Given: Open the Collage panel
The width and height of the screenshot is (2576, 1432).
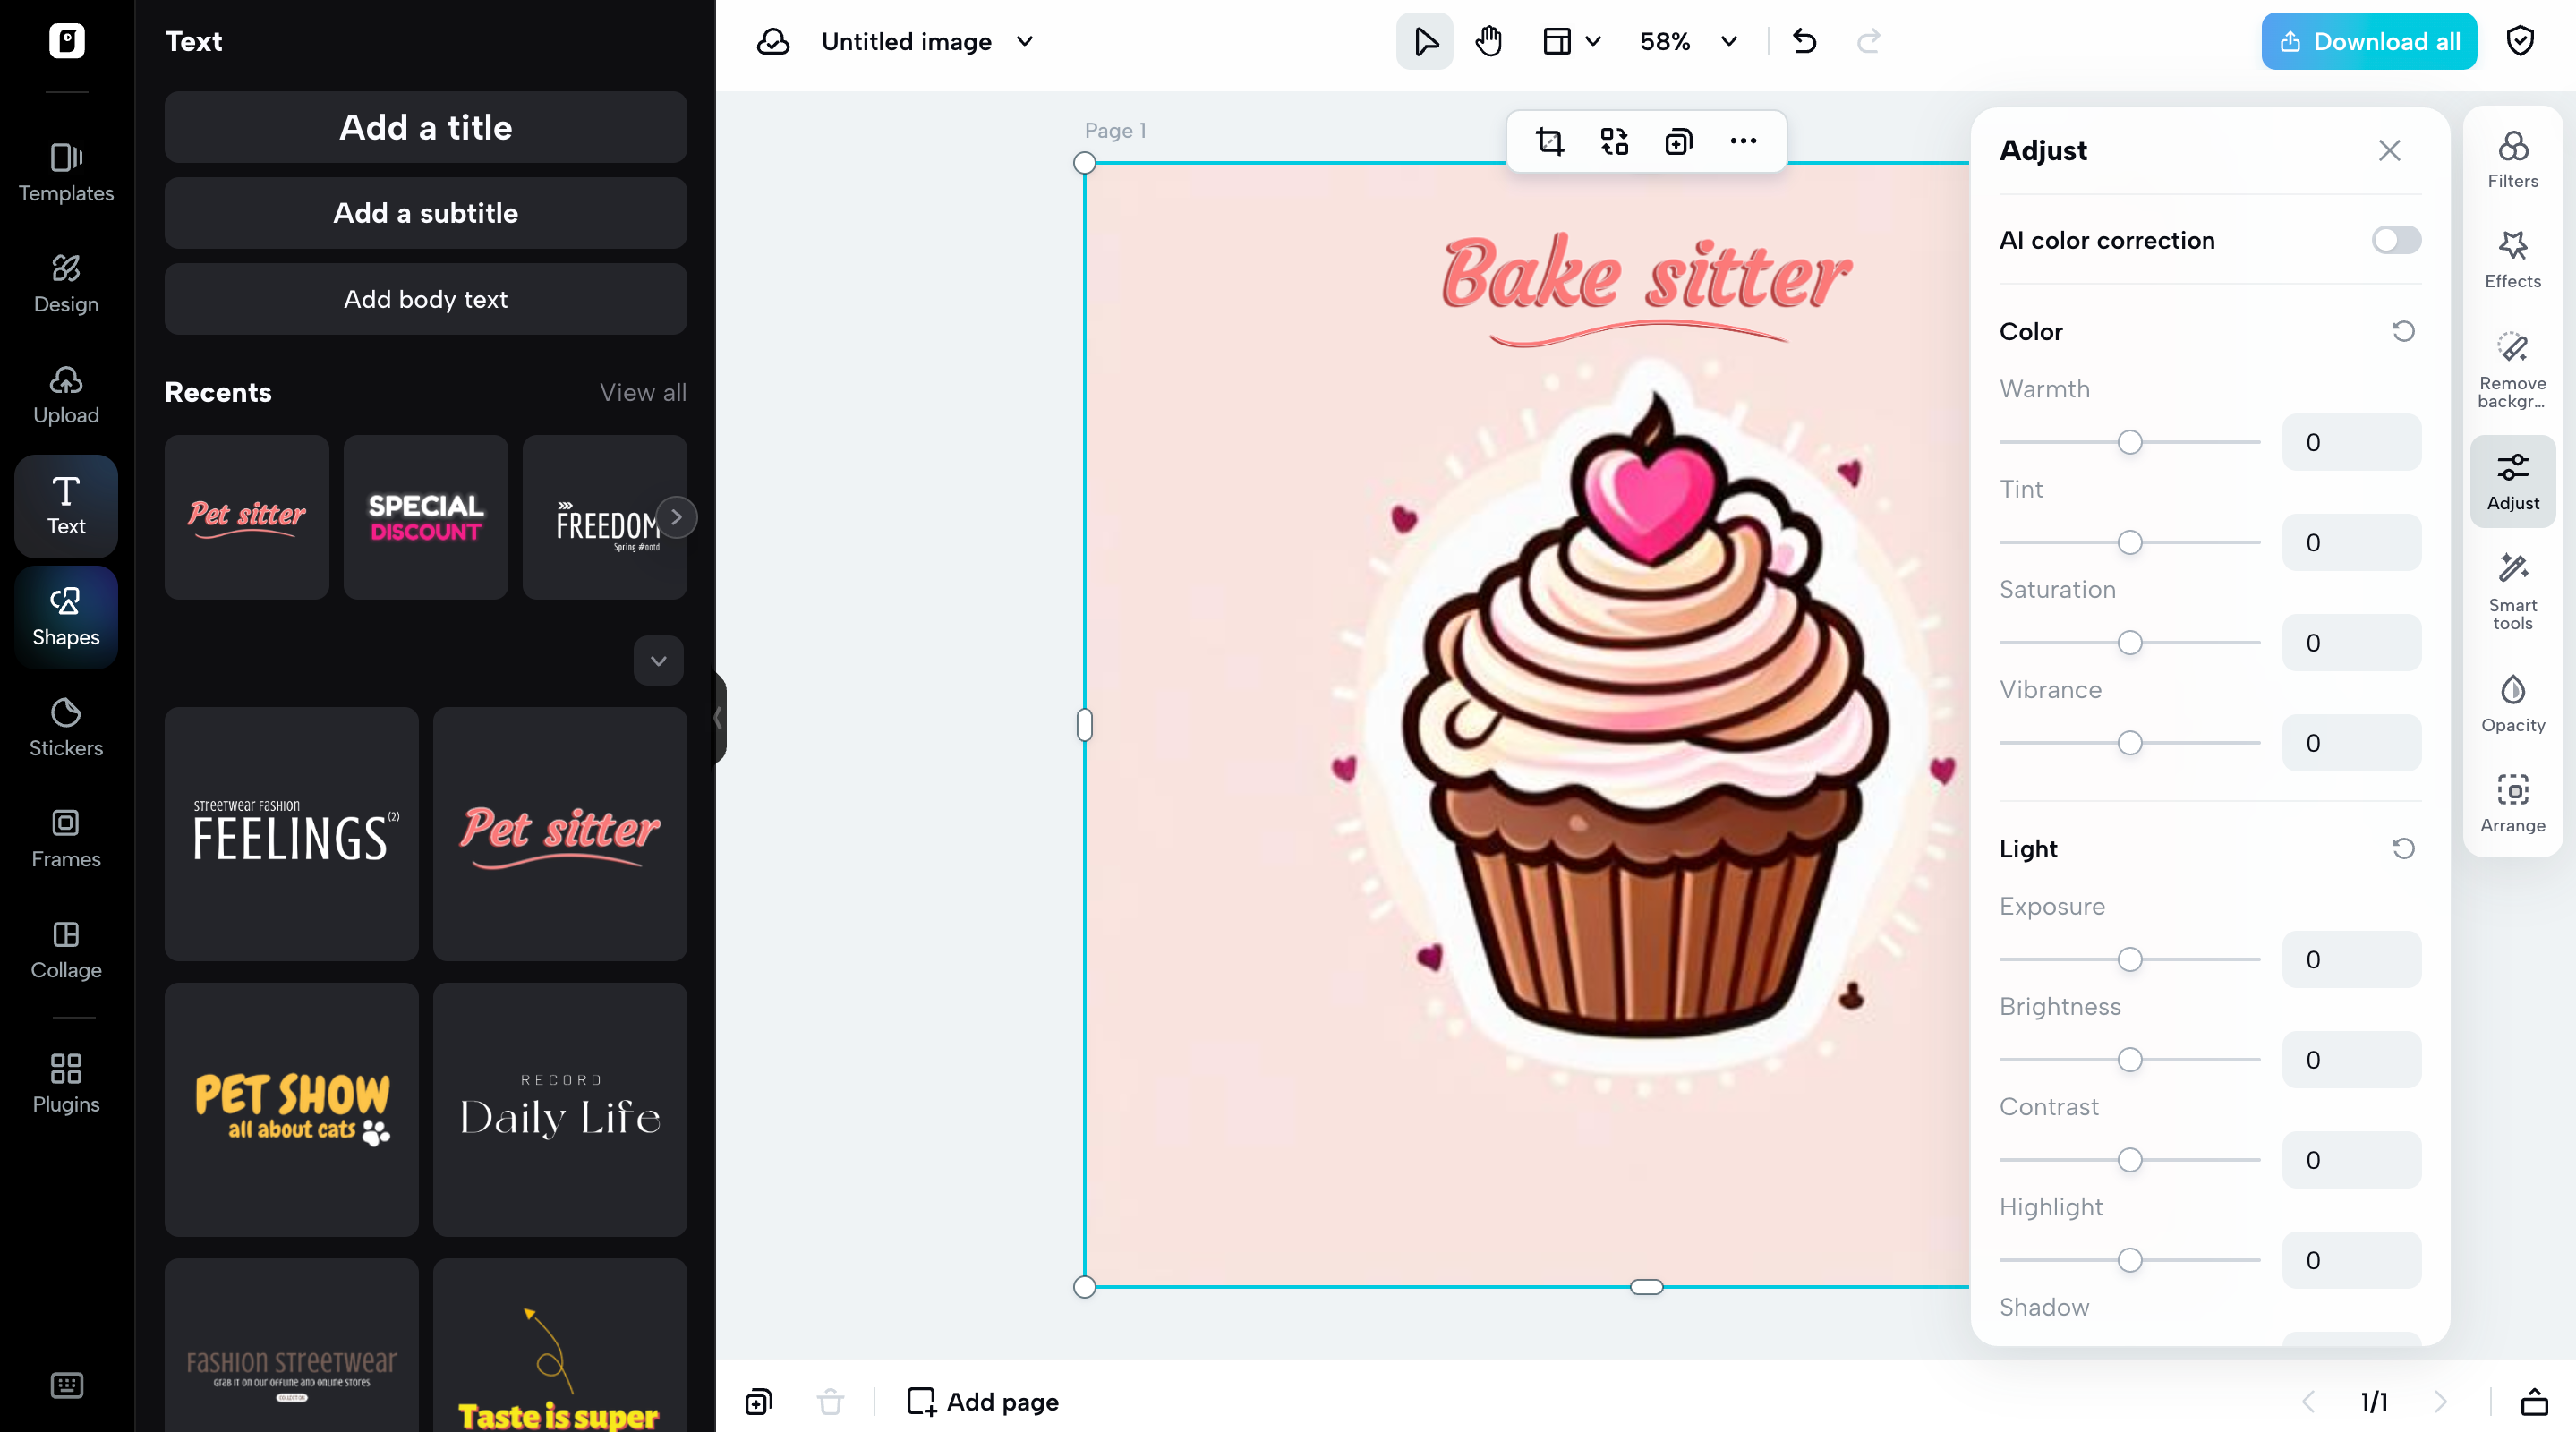Looking at the screenshot, I should click(66, 950).
